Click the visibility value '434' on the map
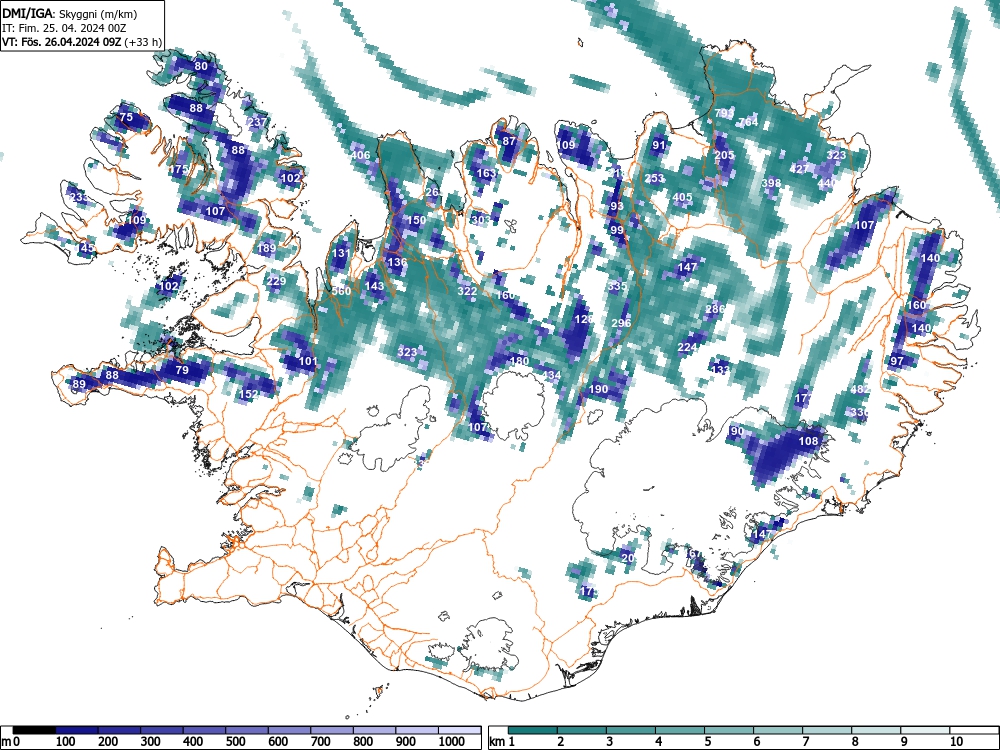The image size is (1000, 750). click(x=551, y=374)
